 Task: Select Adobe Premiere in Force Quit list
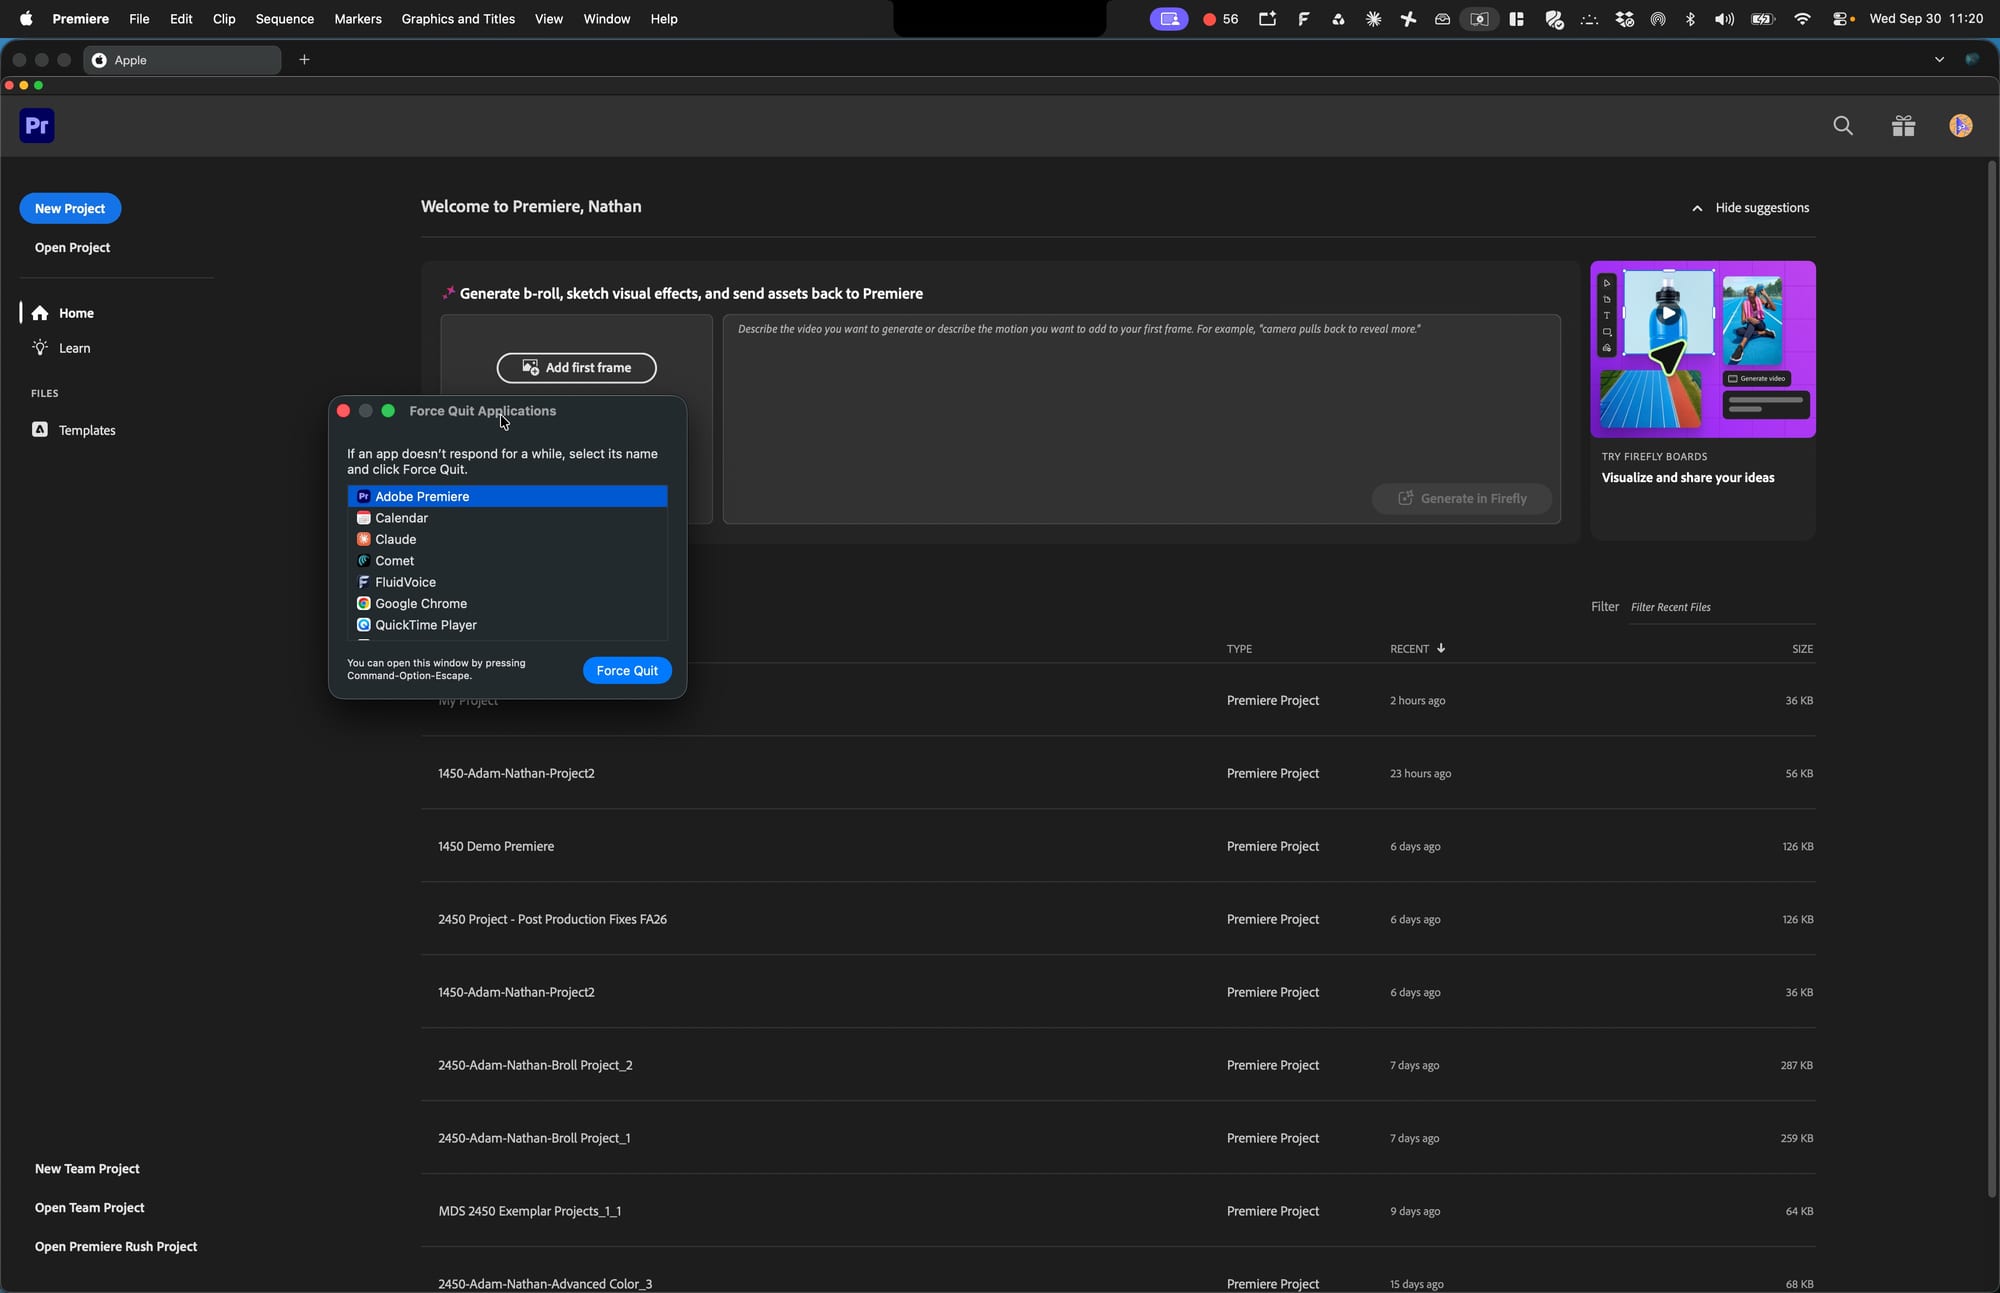click(507, 496)
